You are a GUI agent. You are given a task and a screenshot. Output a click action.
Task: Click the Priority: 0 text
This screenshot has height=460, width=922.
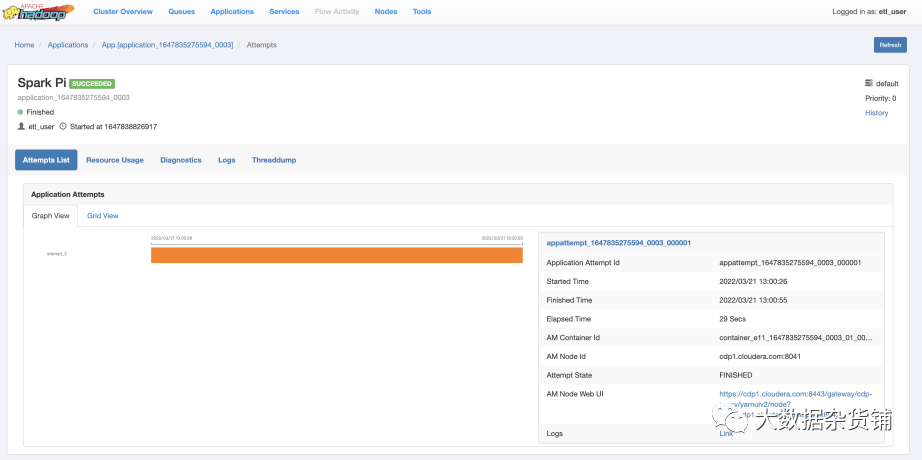(880, 98)
